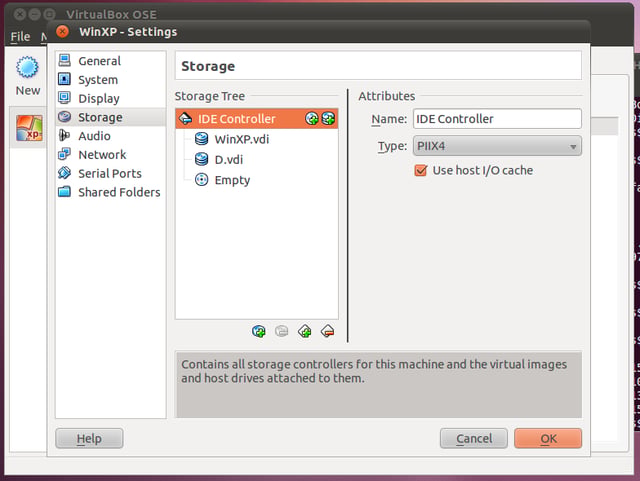Close the WinXP Settings dialog
Viewport: 640px width, 481px height.
click(x=62, y=31)
